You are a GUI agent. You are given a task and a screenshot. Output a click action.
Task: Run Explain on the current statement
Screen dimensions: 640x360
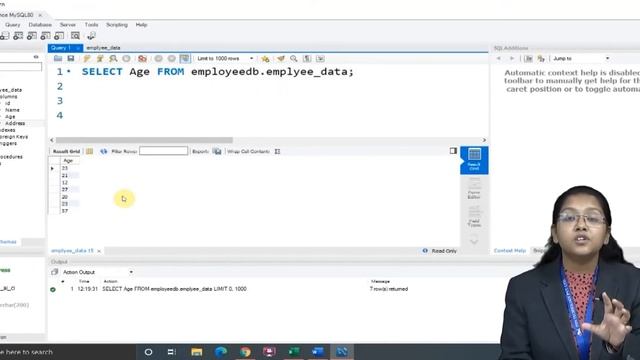click(113, 59)
